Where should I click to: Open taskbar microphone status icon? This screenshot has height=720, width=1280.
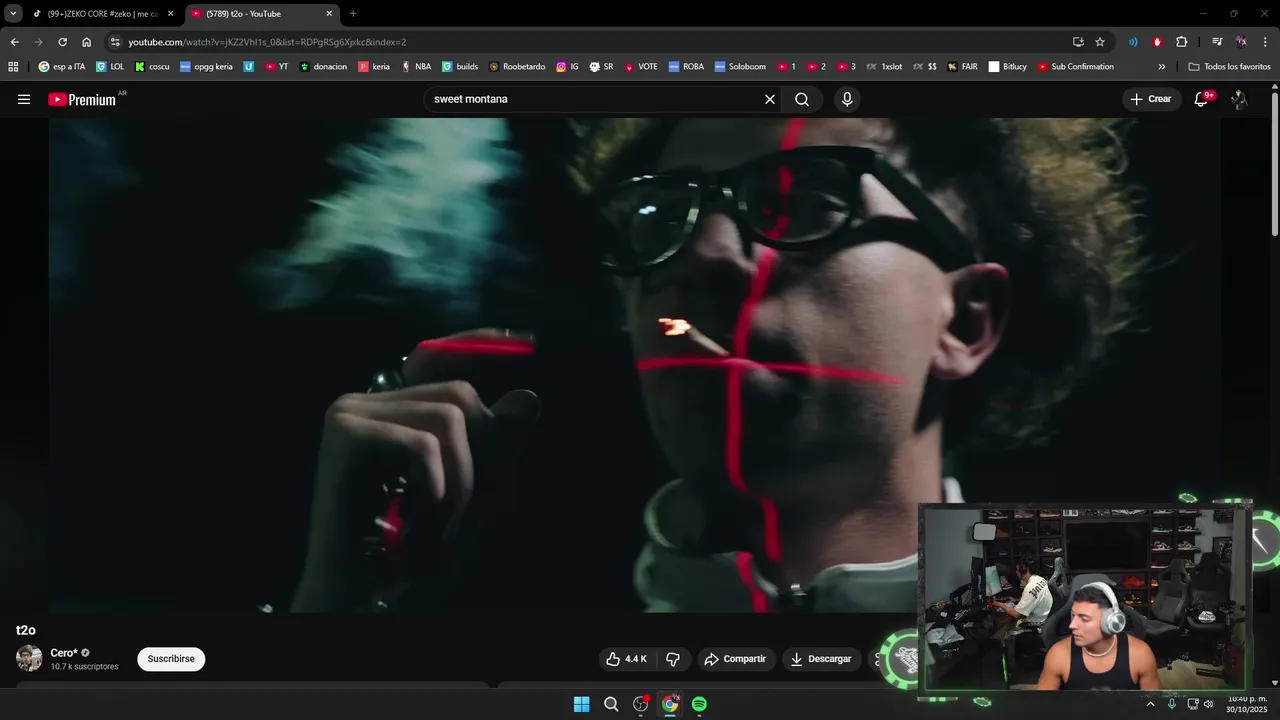coord(1172,704)
